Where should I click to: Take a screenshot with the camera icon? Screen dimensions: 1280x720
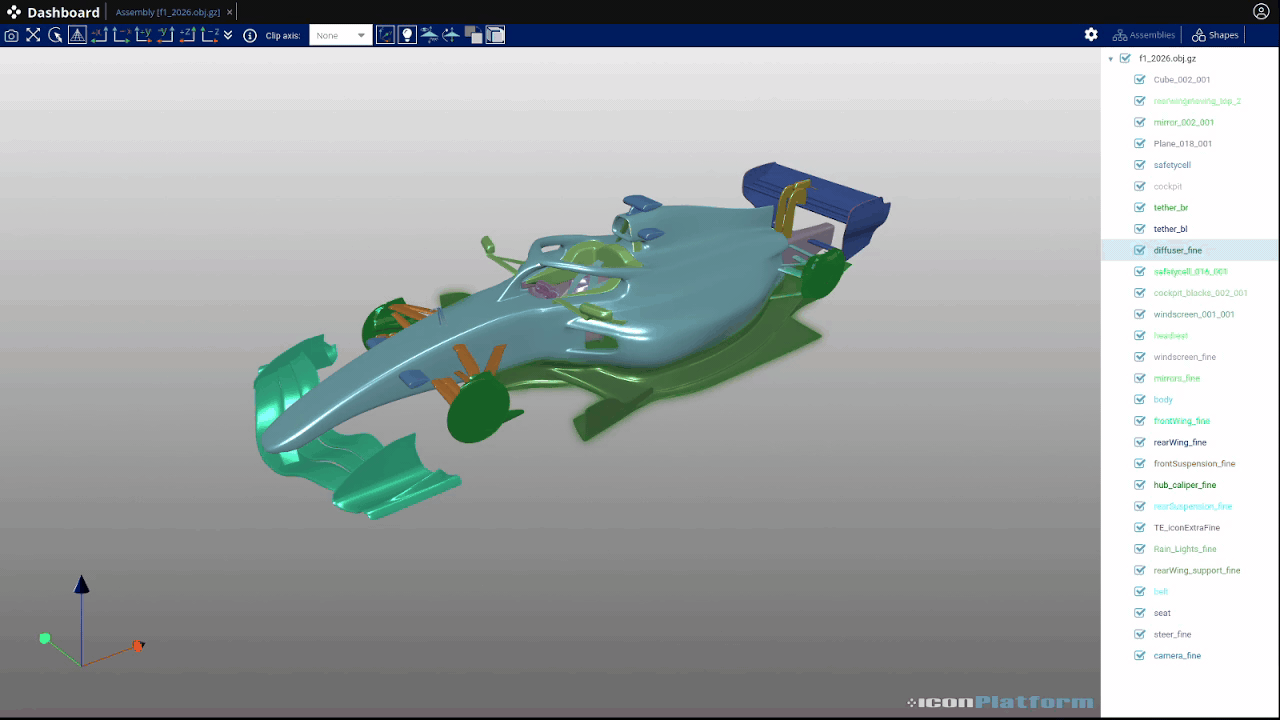pyautogui.click(x=11, y=35)
